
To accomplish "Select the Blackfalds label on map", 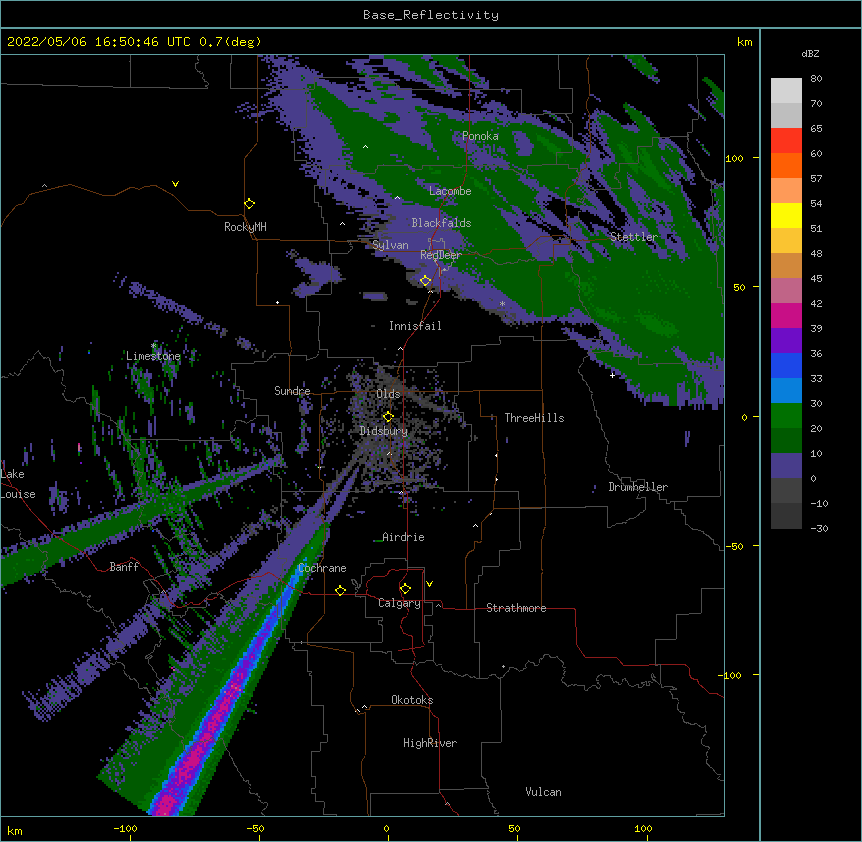I will [x=441, y=223].
